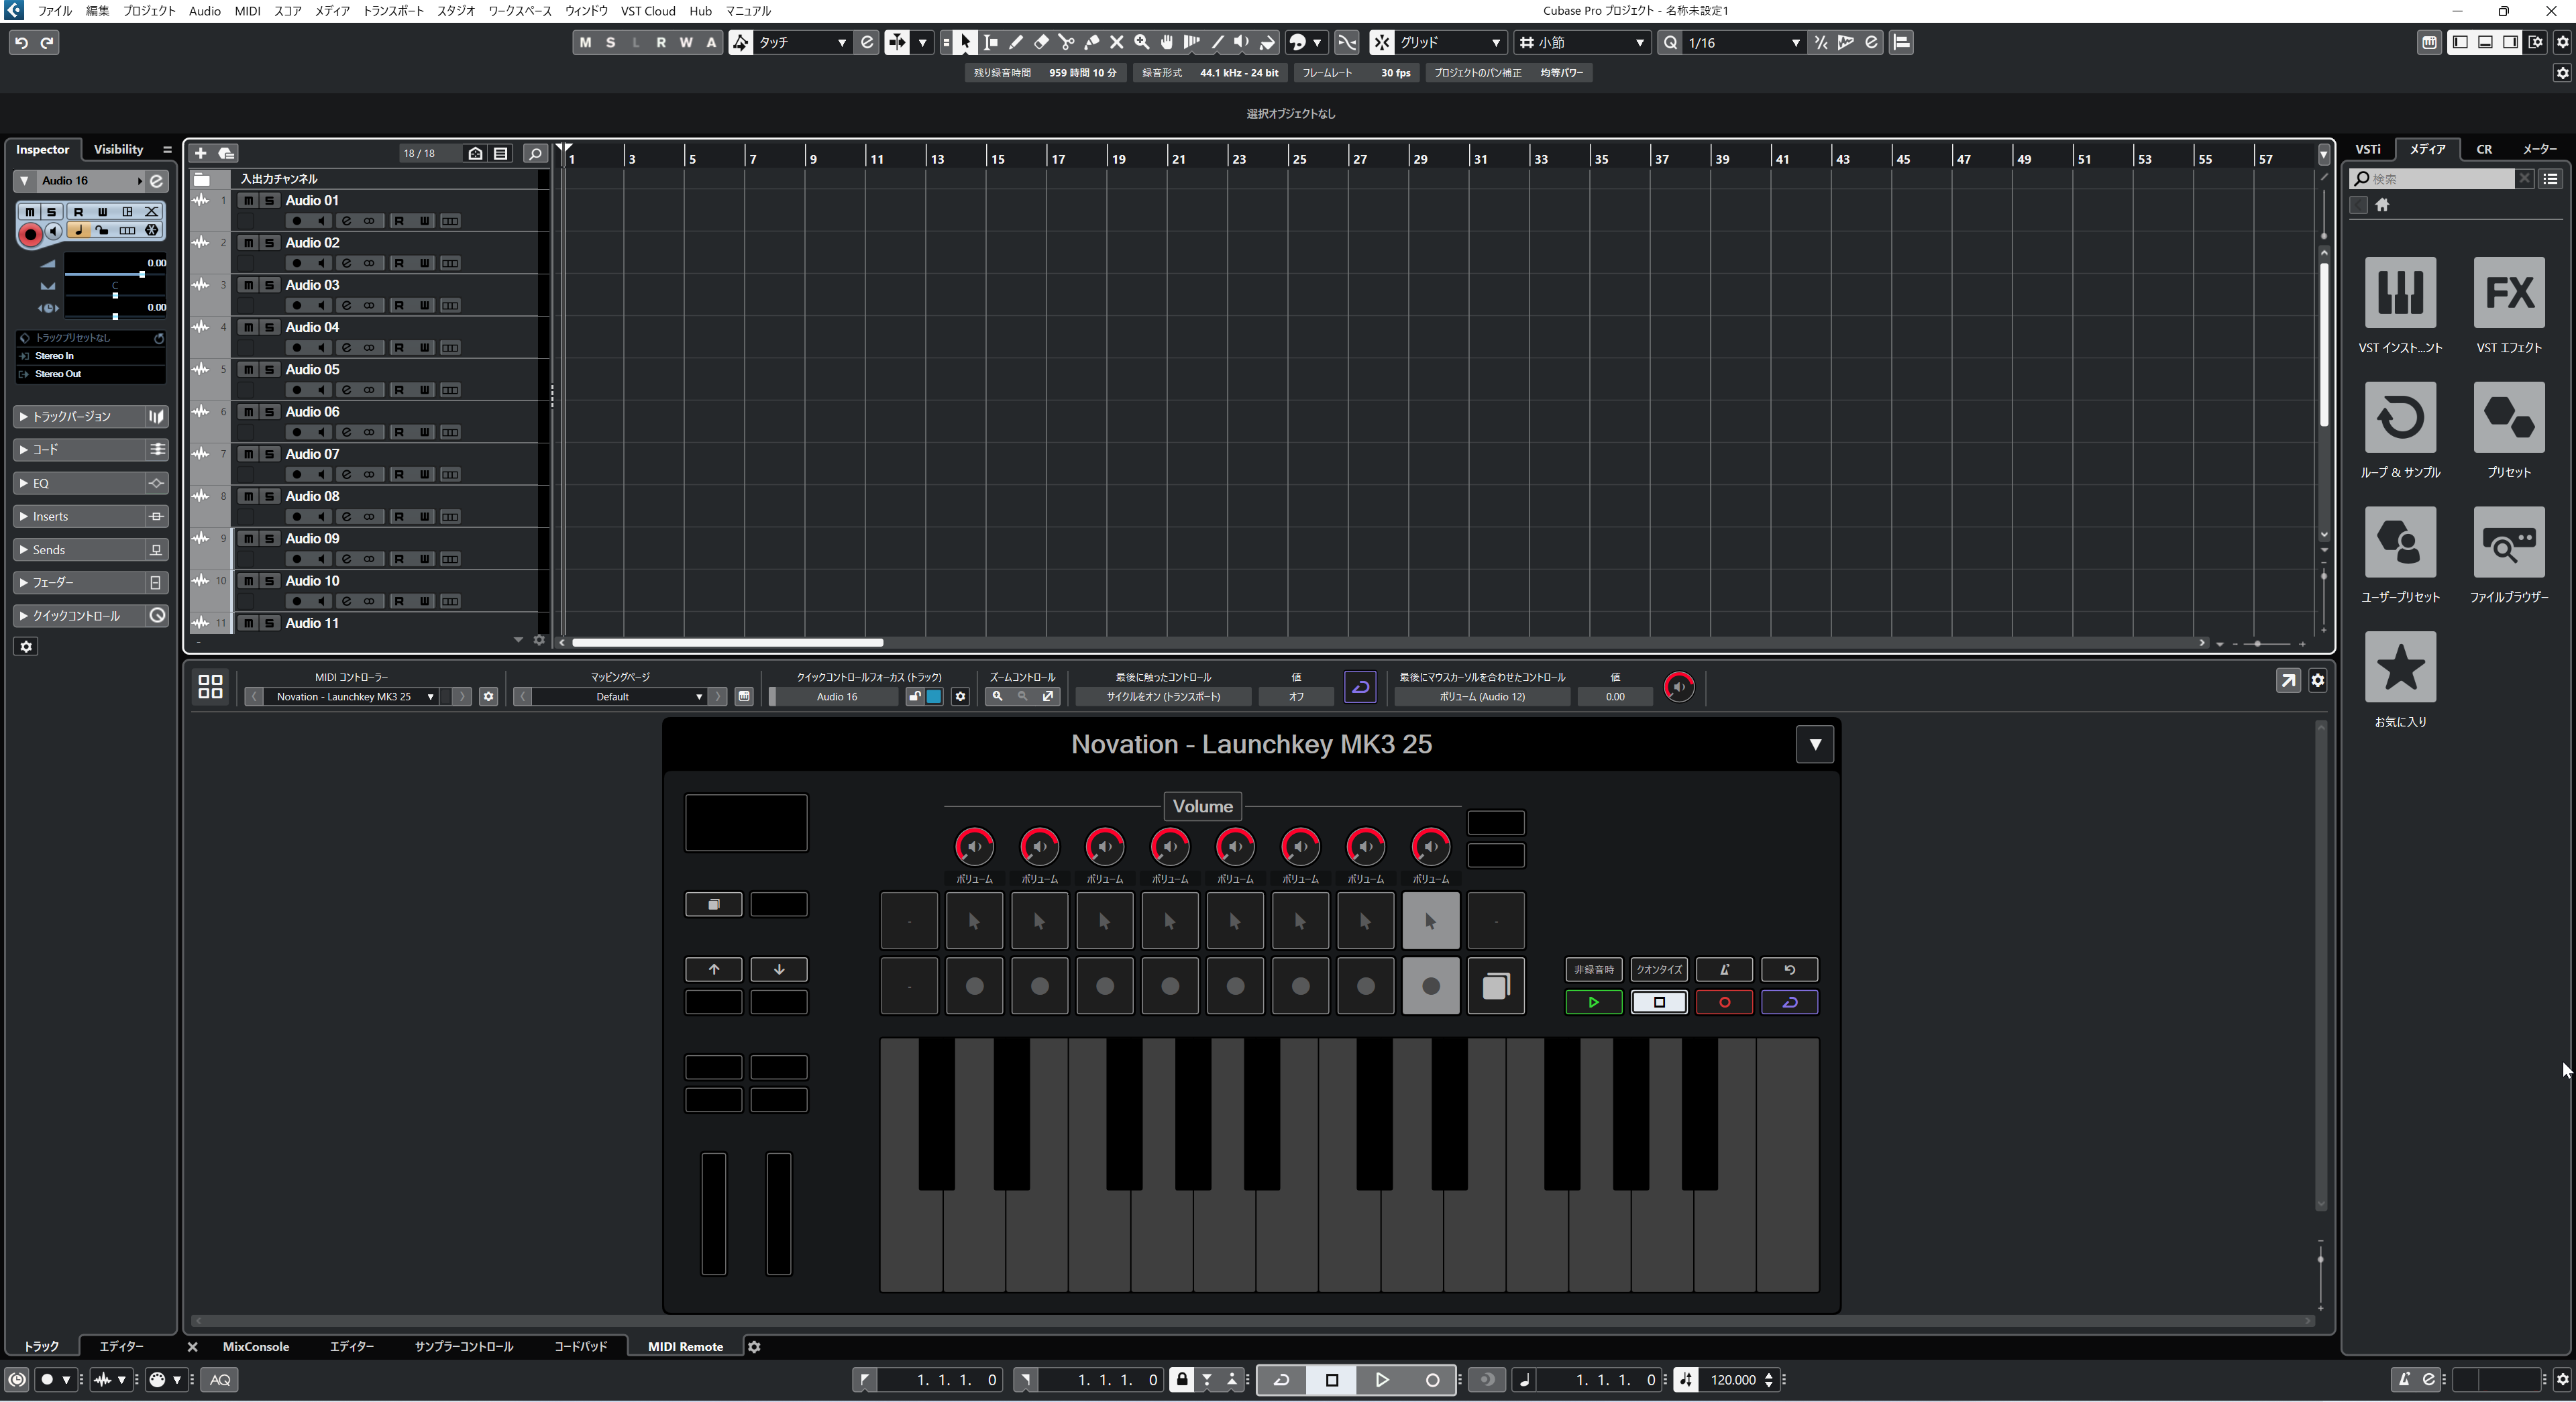Toggle Snap on in the toolbar
2576x1402 pixels.
(1381, 42)
